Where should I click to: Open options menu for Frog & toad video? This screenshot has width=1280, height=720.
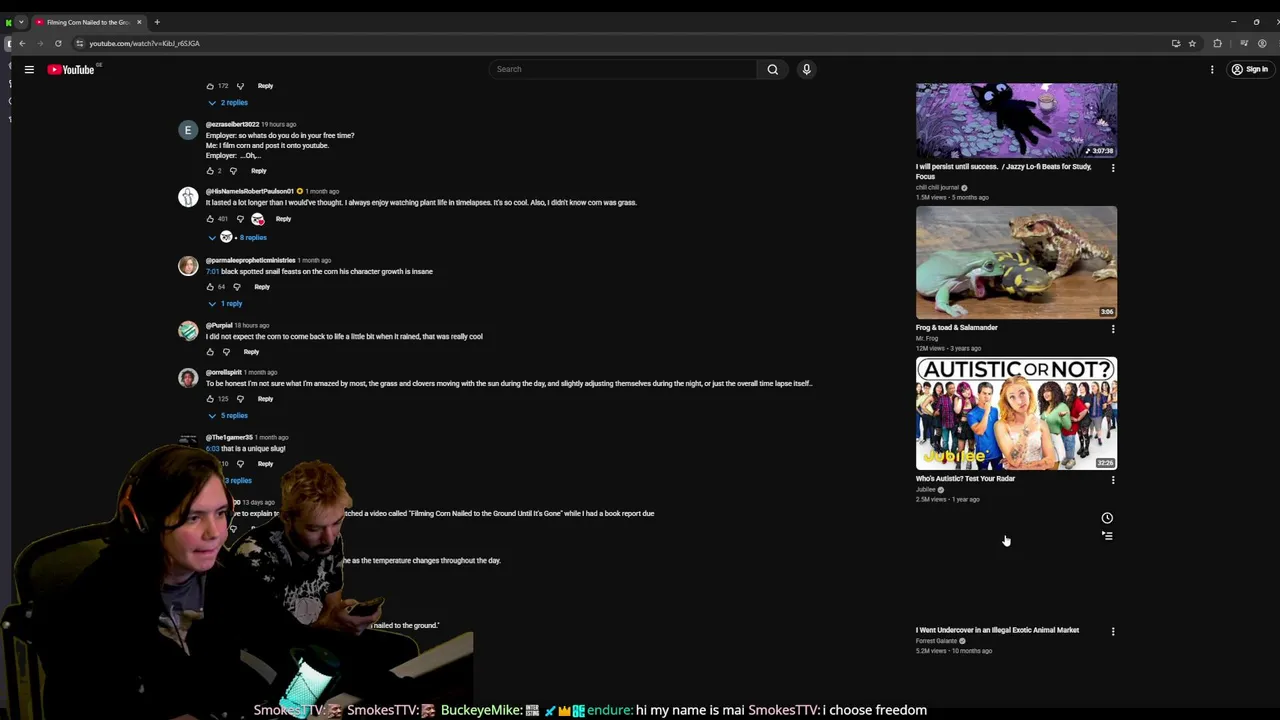click(1113, 329)
